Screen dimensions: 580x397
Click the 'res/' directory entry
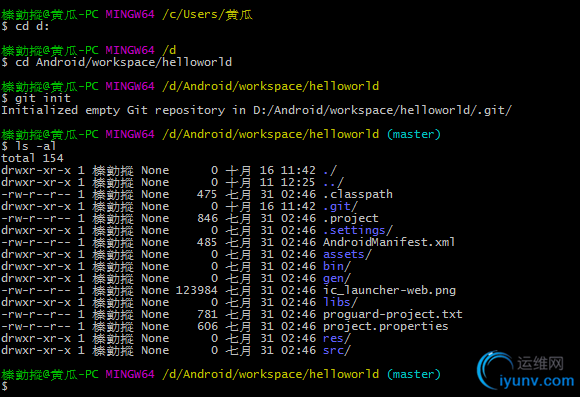[337, 338]
